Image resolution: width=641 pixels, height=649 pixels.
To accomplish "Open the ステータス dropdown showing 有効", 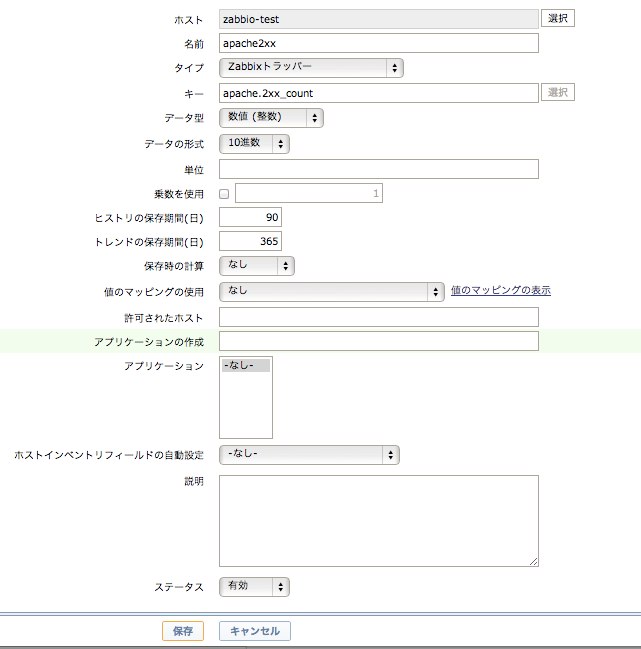I will (x=254, y=587).
